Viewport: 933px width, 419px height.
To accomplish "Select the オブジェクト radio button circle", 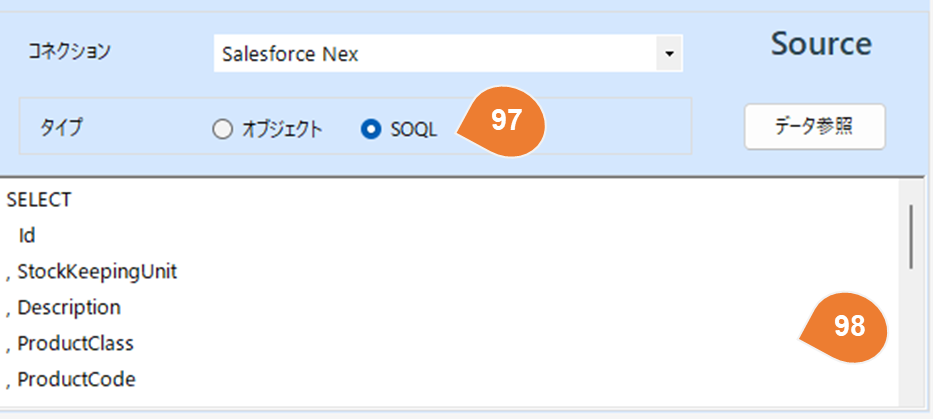I will 222,129.
